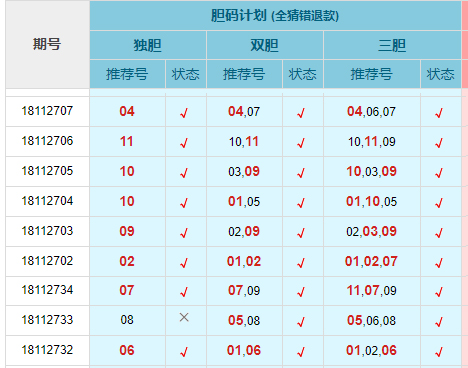Click 独胆 recommended number 08

127,320
